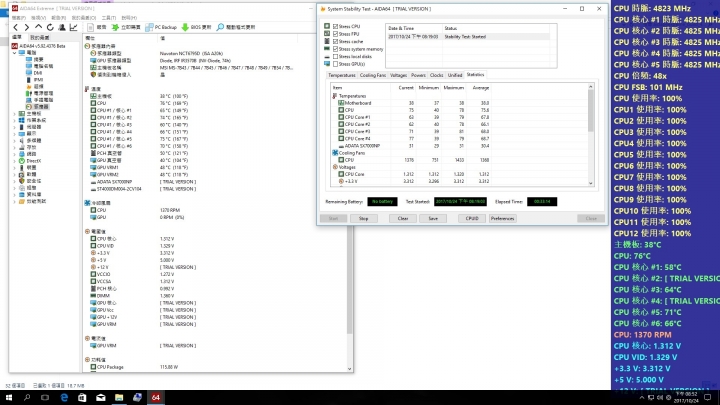Expand the Multimedia (多媒體) tree node

[x=14, y=141]
